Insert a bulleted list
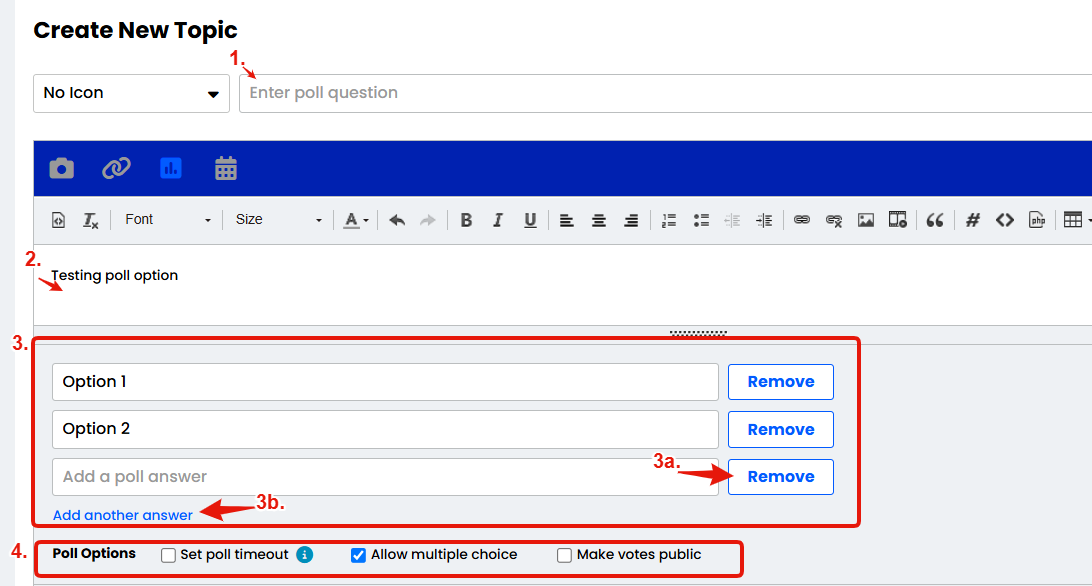This screenshot has width=1092, height=586. (x=701, y=220)
